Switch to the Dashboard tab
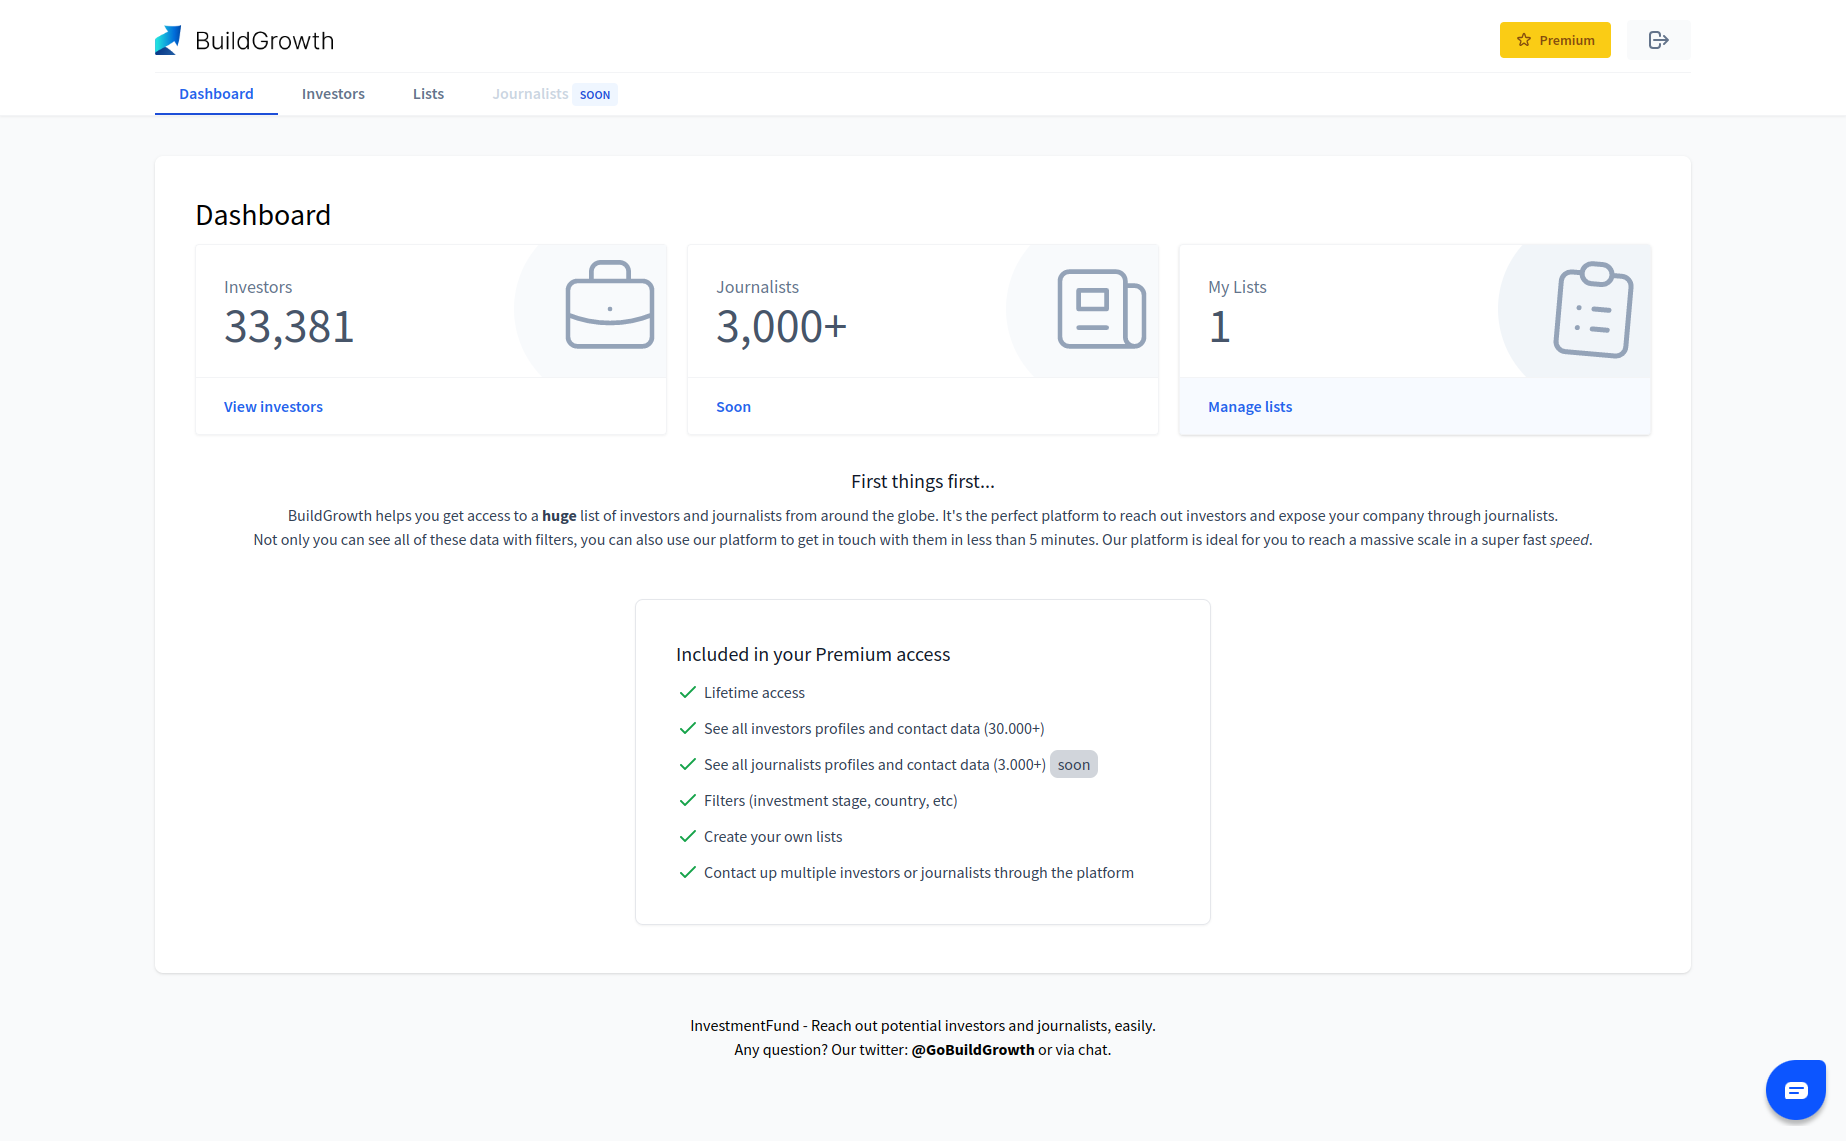The width and height of the screenshot is (1846, 1141). [216, 94]
